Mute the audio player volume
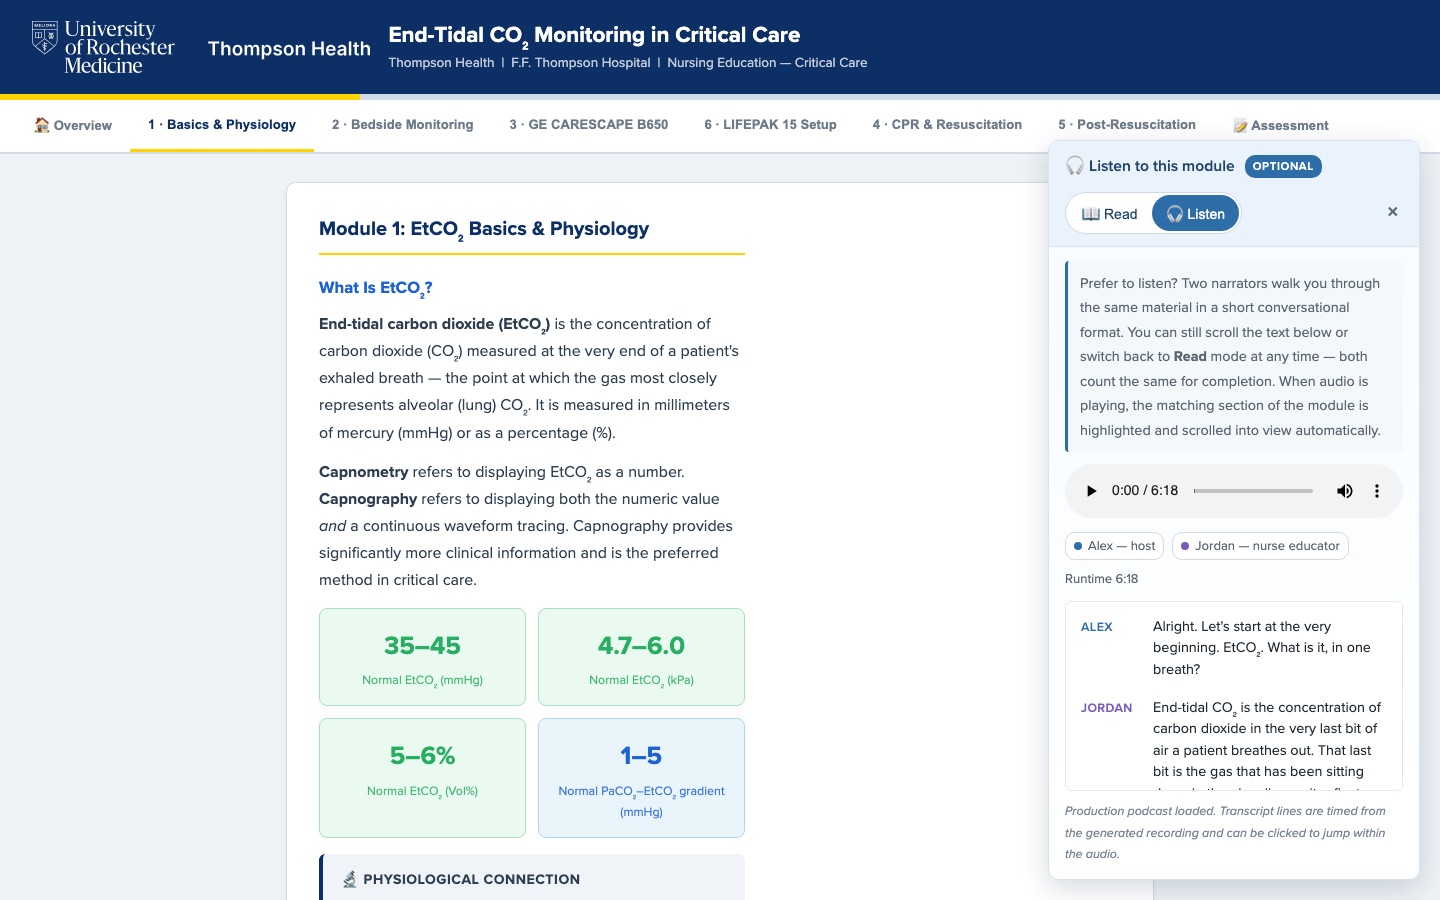The width and height of the screenshot is (1440, 900). (1345, 491)
